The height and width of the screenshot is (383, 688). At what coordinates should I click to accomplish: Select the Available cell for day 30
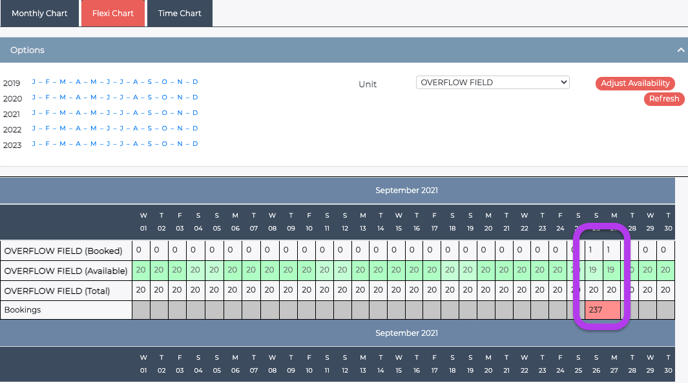665,270
